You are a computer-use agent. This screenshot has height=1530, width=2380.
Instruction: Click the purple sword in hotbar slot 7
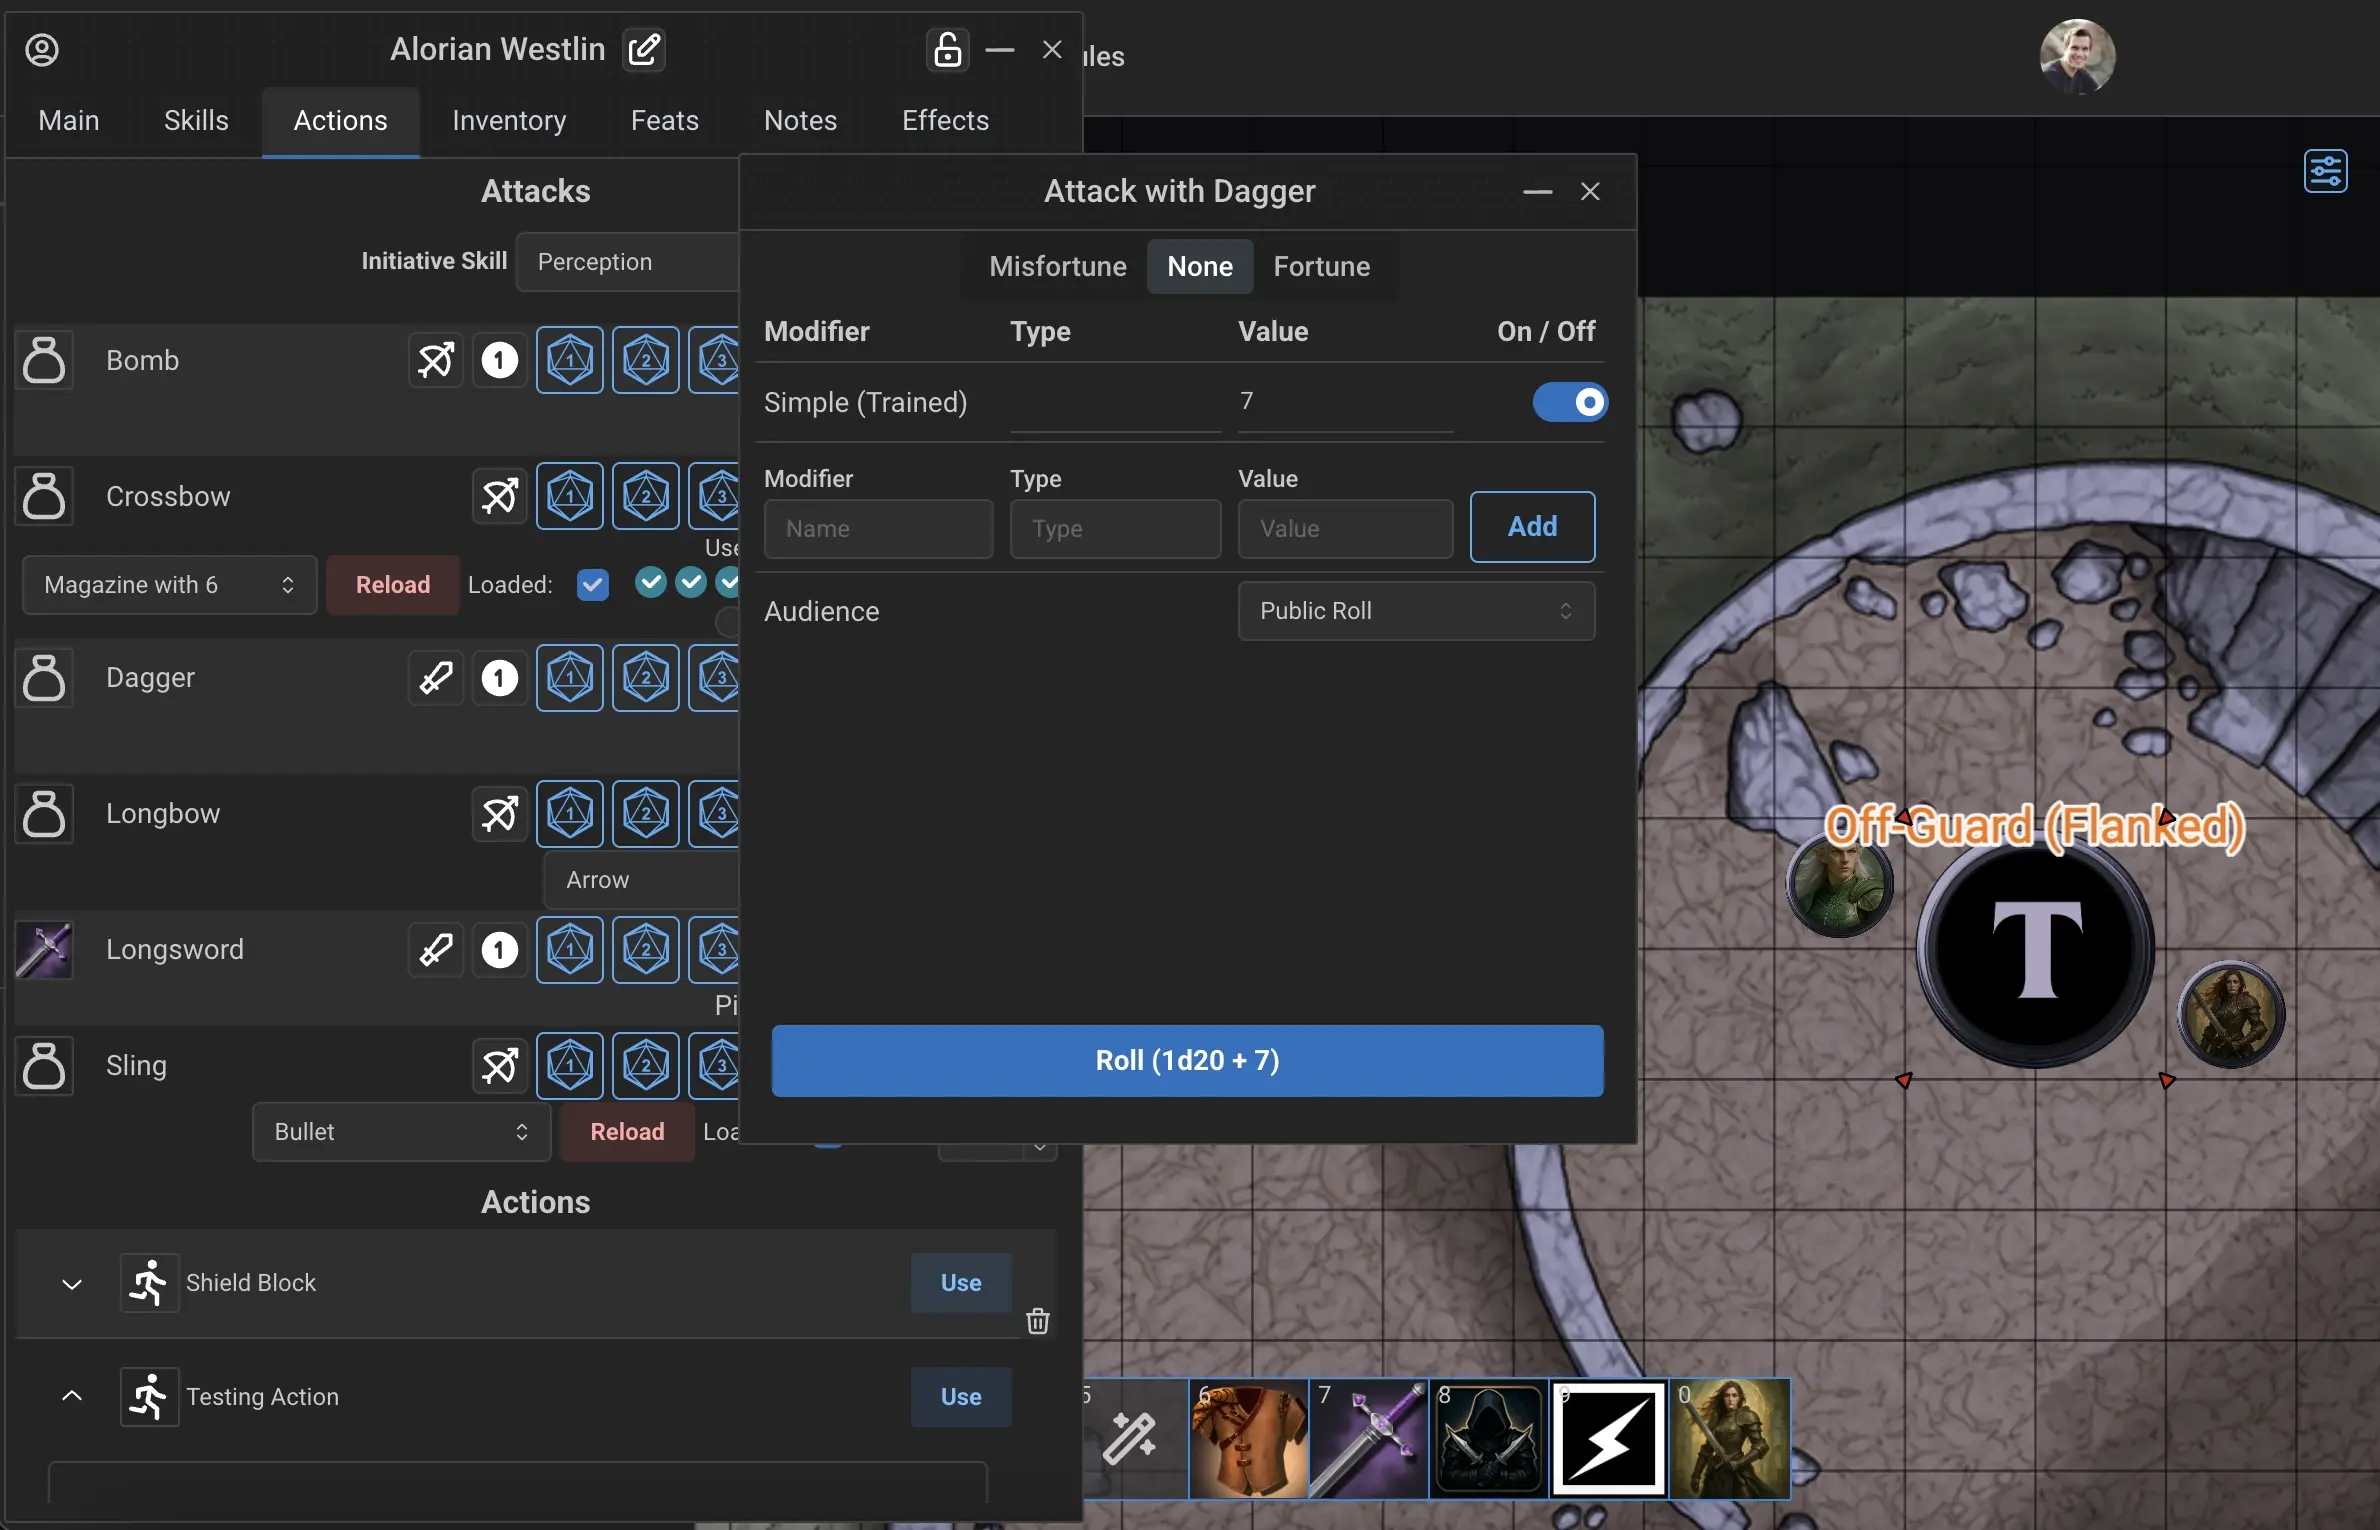pyautogui.click(x=1367, y=1439)
